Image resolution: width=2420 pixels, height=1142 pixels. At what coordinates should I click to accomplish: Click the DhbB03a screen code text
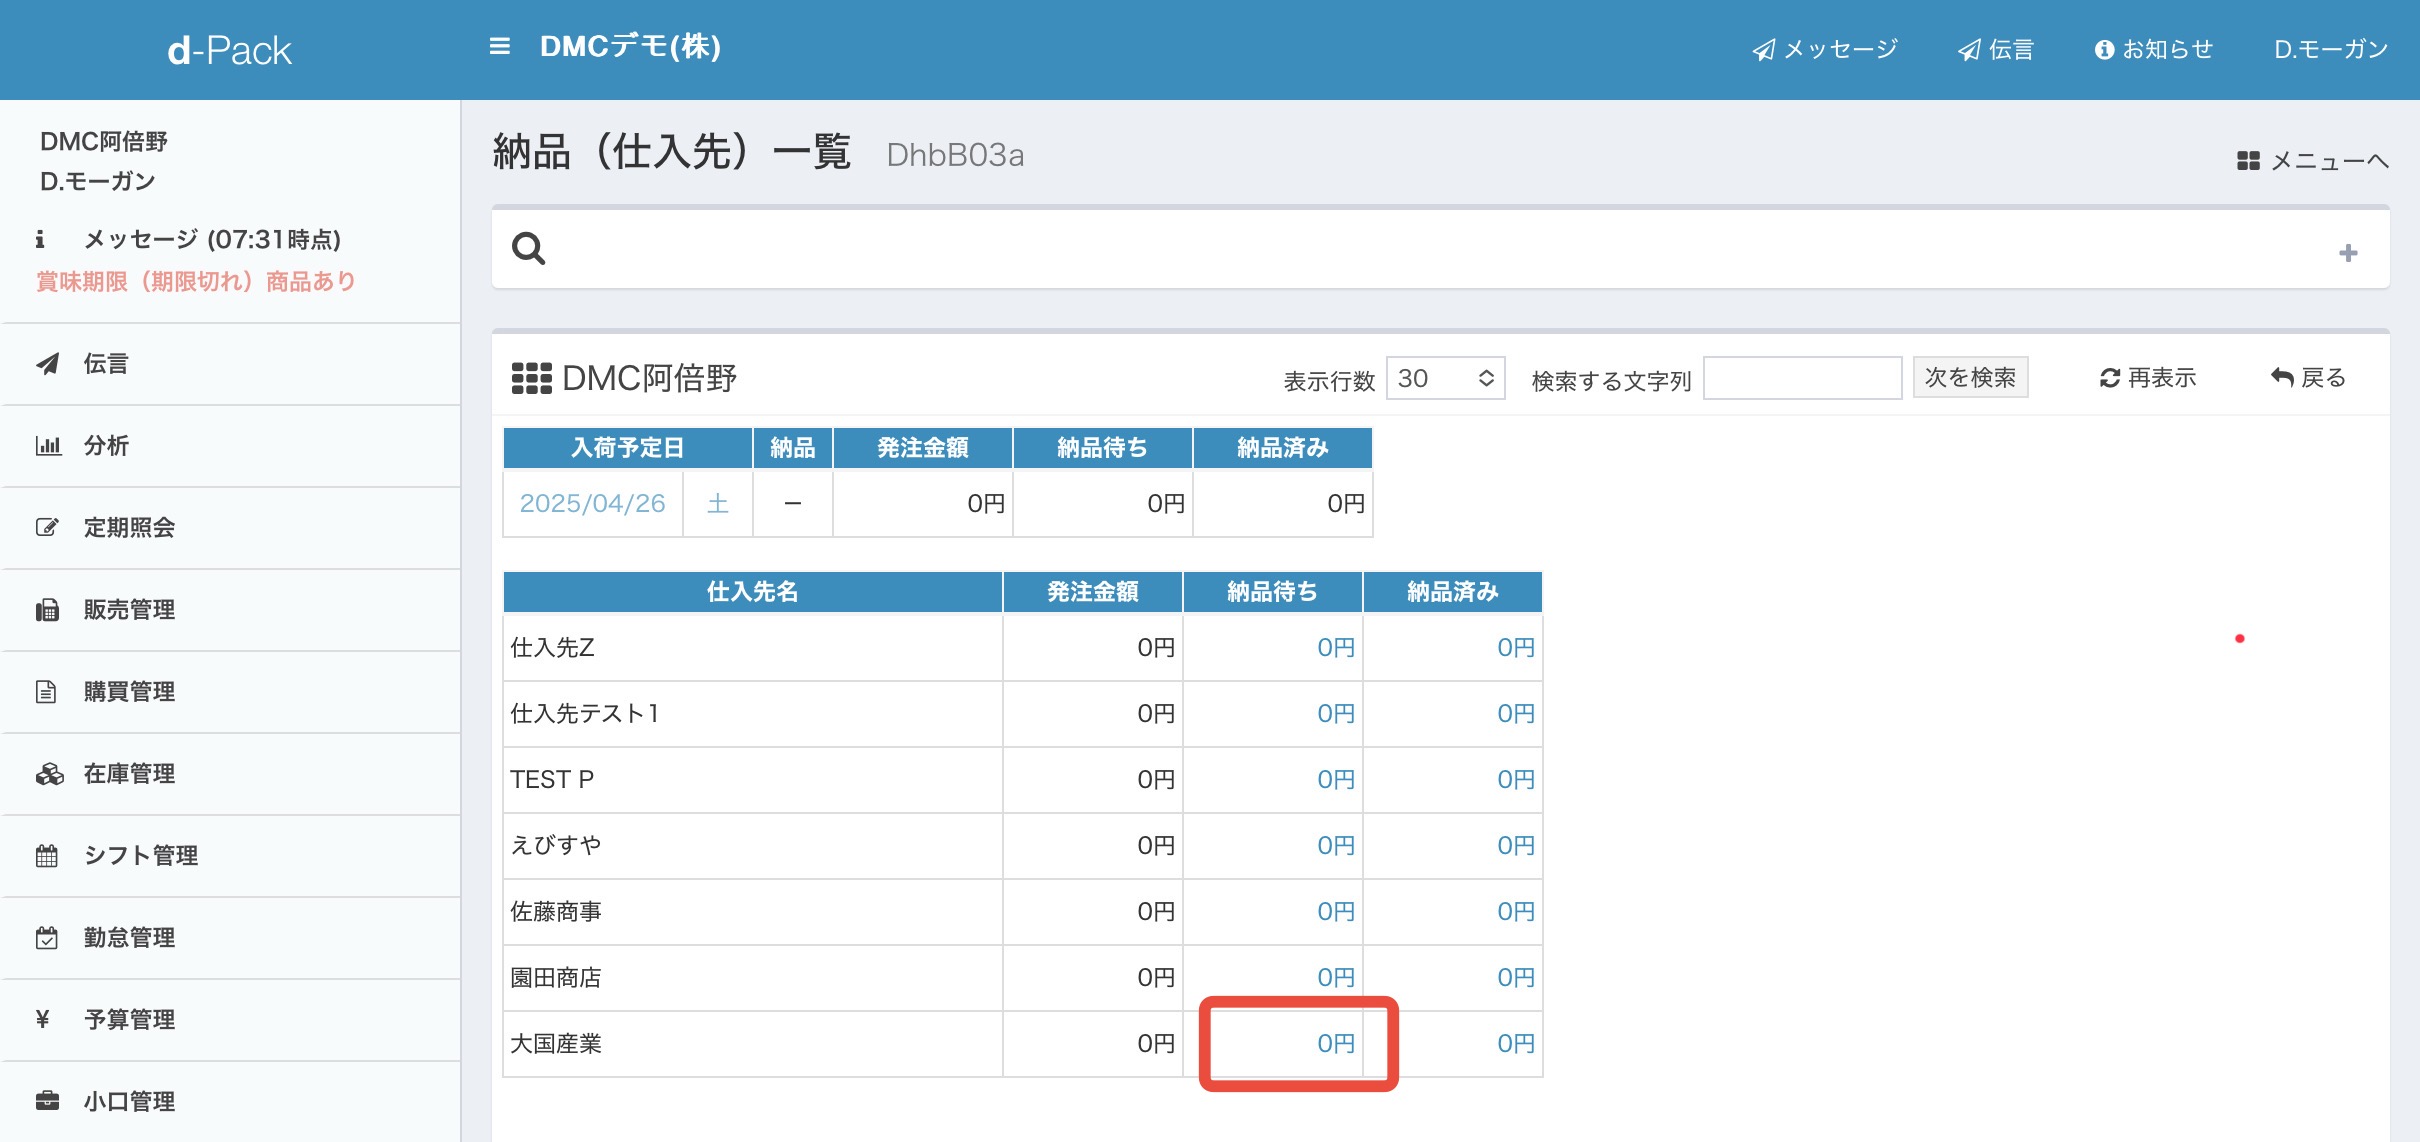click(x=955, y=155)
